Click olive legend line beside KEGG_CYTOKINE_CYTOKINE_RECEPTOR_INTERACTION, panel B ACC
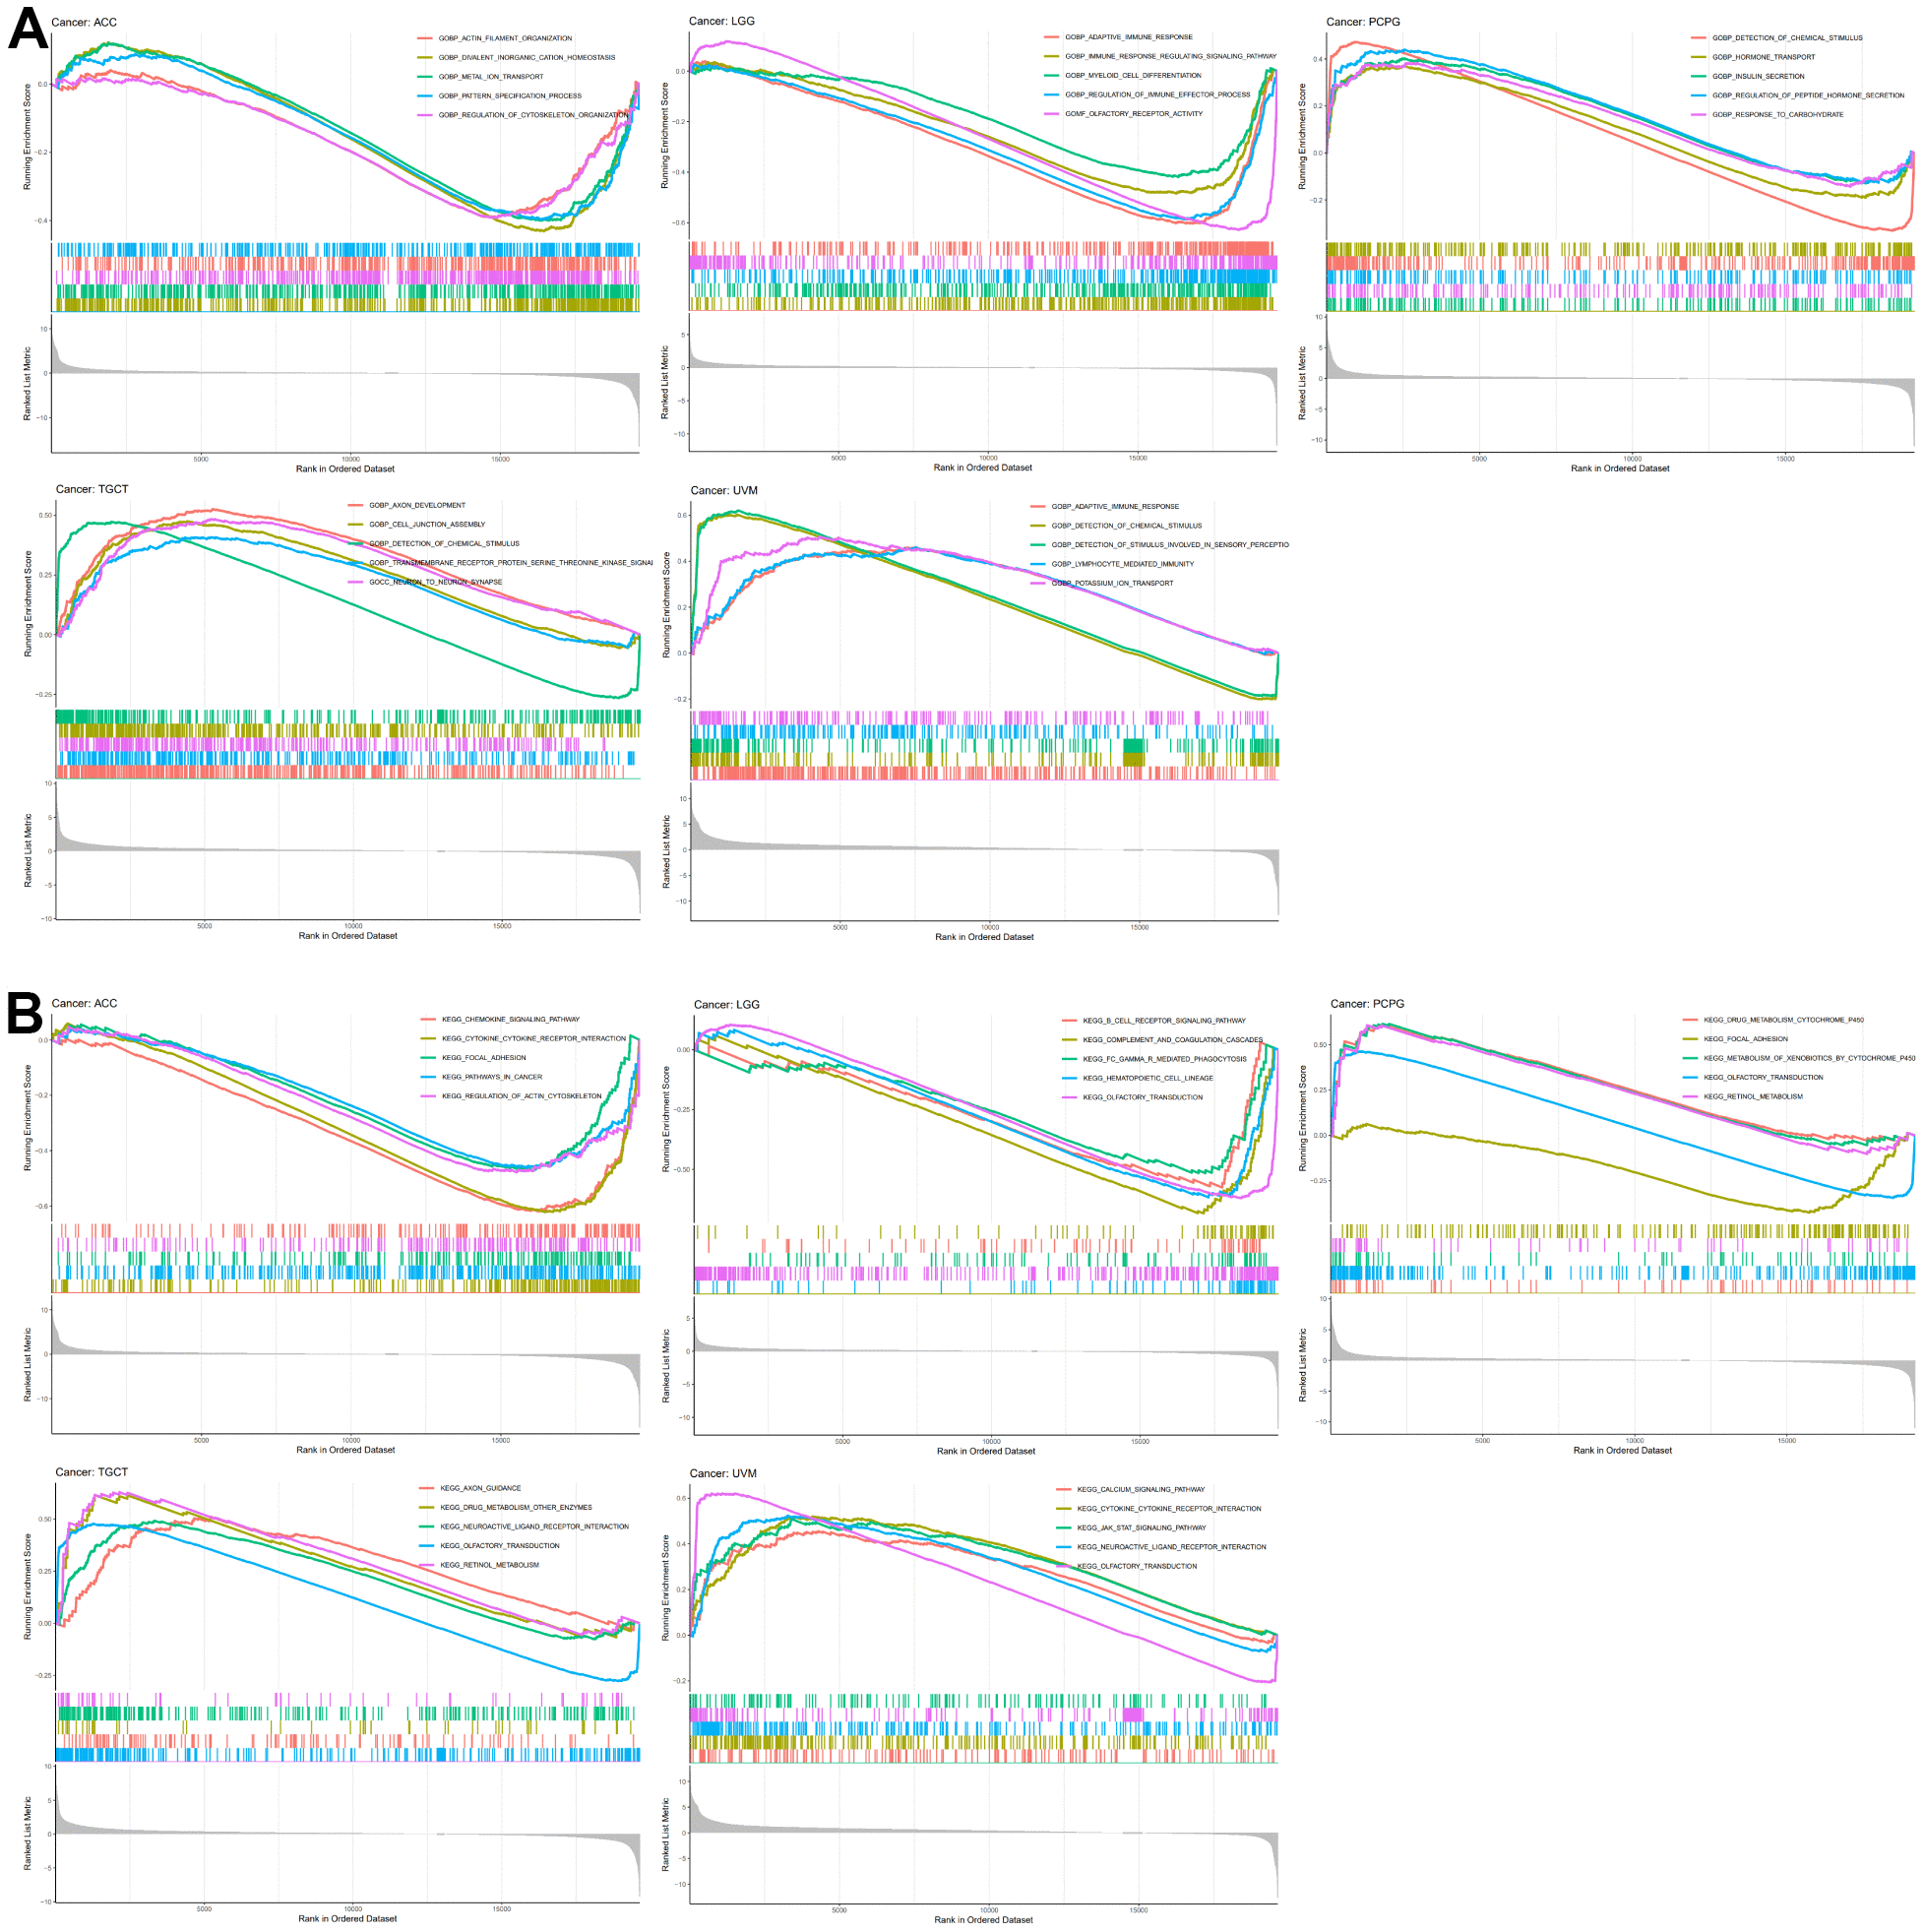Viewport: 1924px width, 1932px height. point(429,1038)
